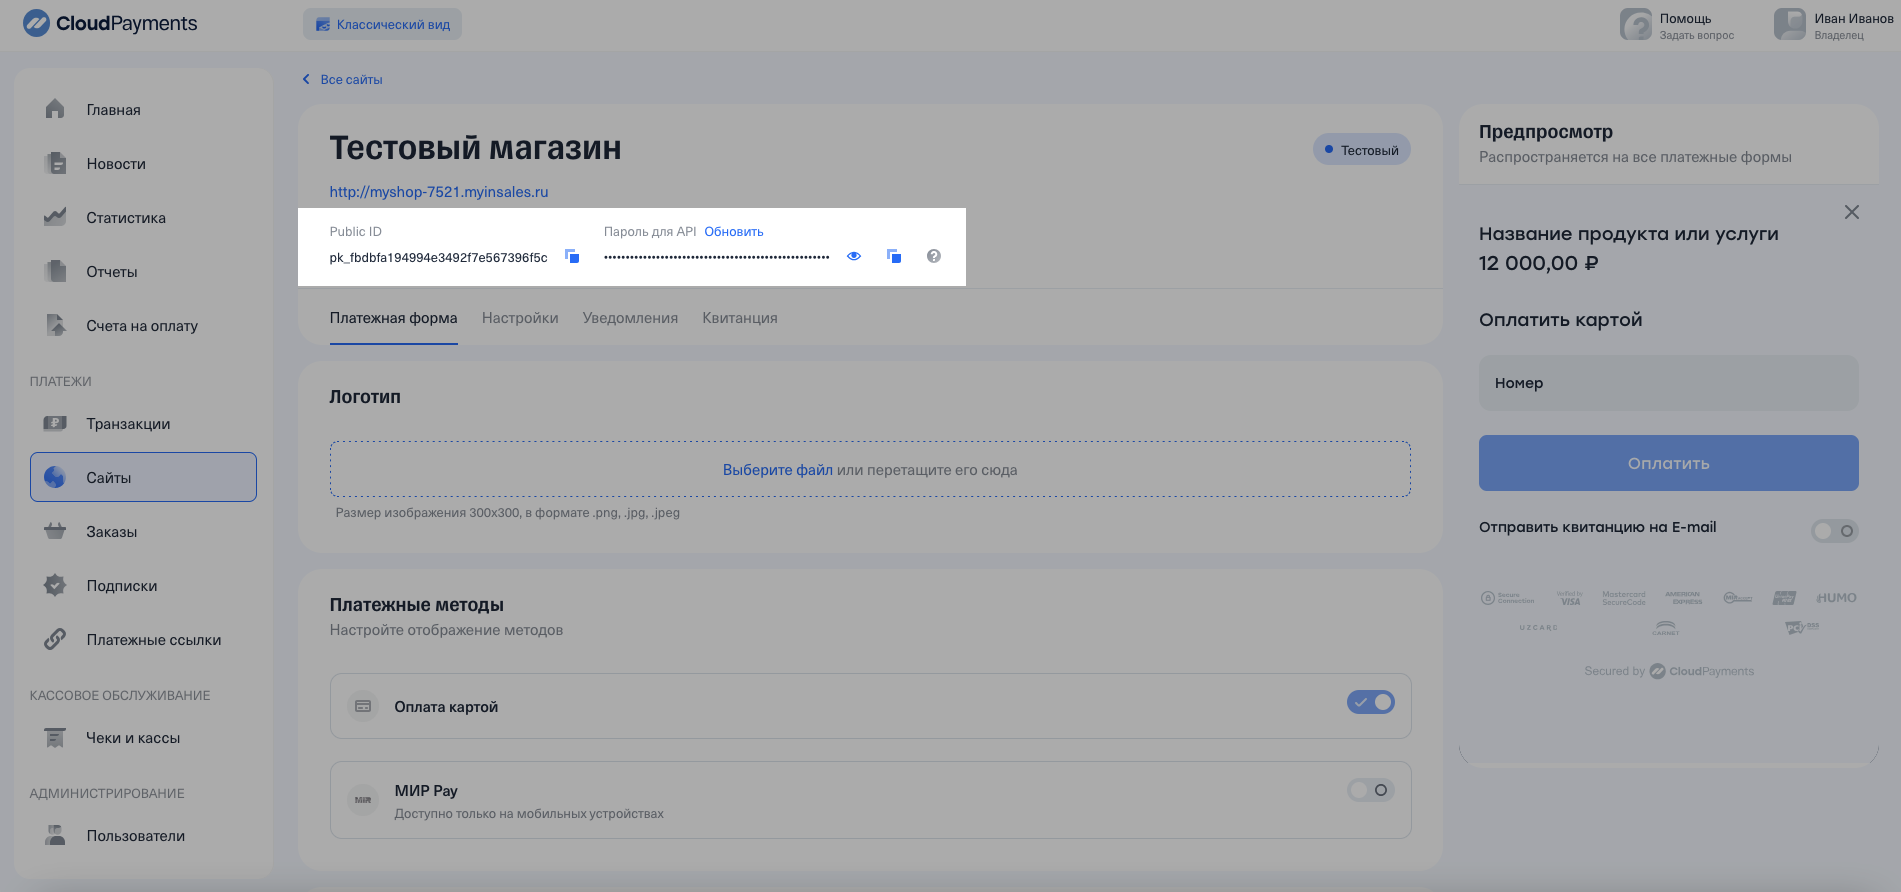This screenshot has width=1901, height=892.
Task: Close the payment form preview
Action: (x=1851, y=212)
